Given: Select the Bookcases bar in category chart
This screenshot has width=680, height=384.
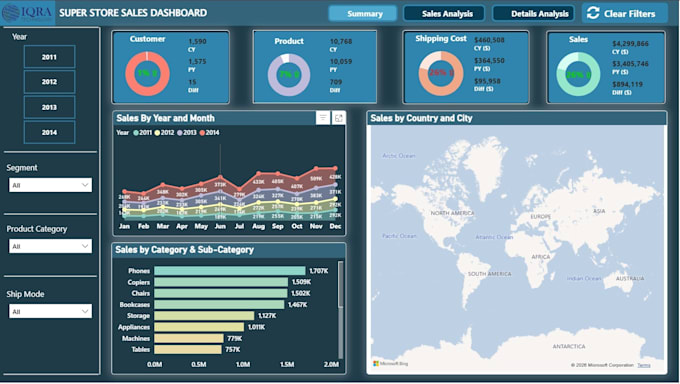Looking at the screenshot, I should click(219, 305).
